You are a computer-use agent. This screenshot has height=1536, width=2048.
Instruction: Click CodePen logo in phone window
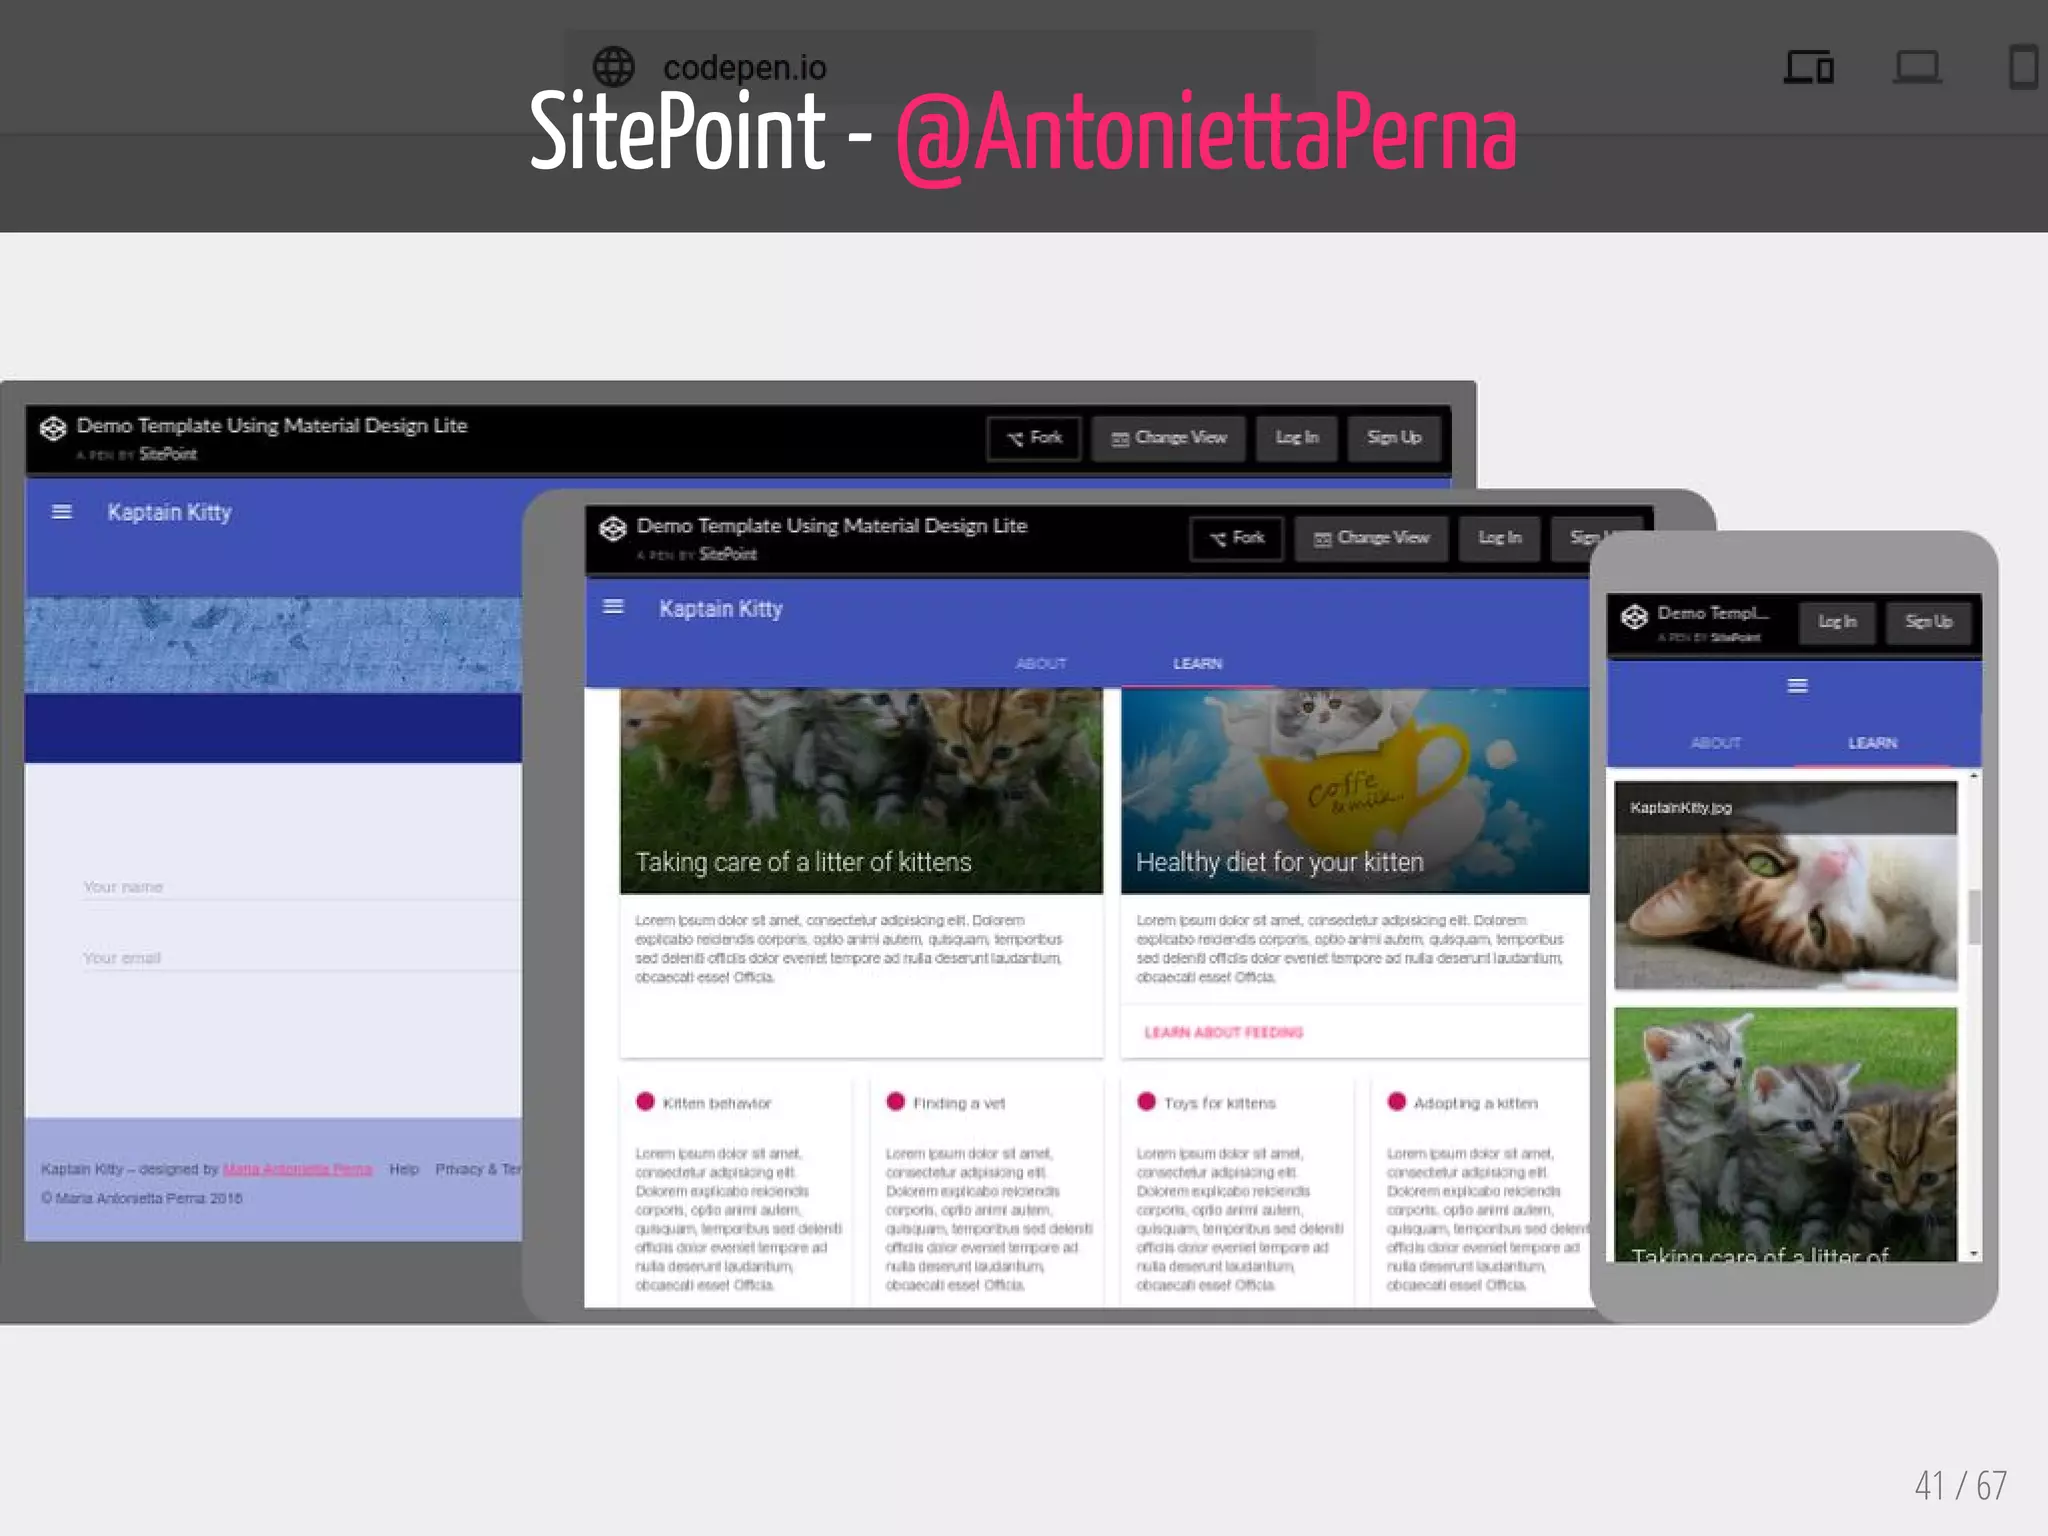pos(1634,617)
